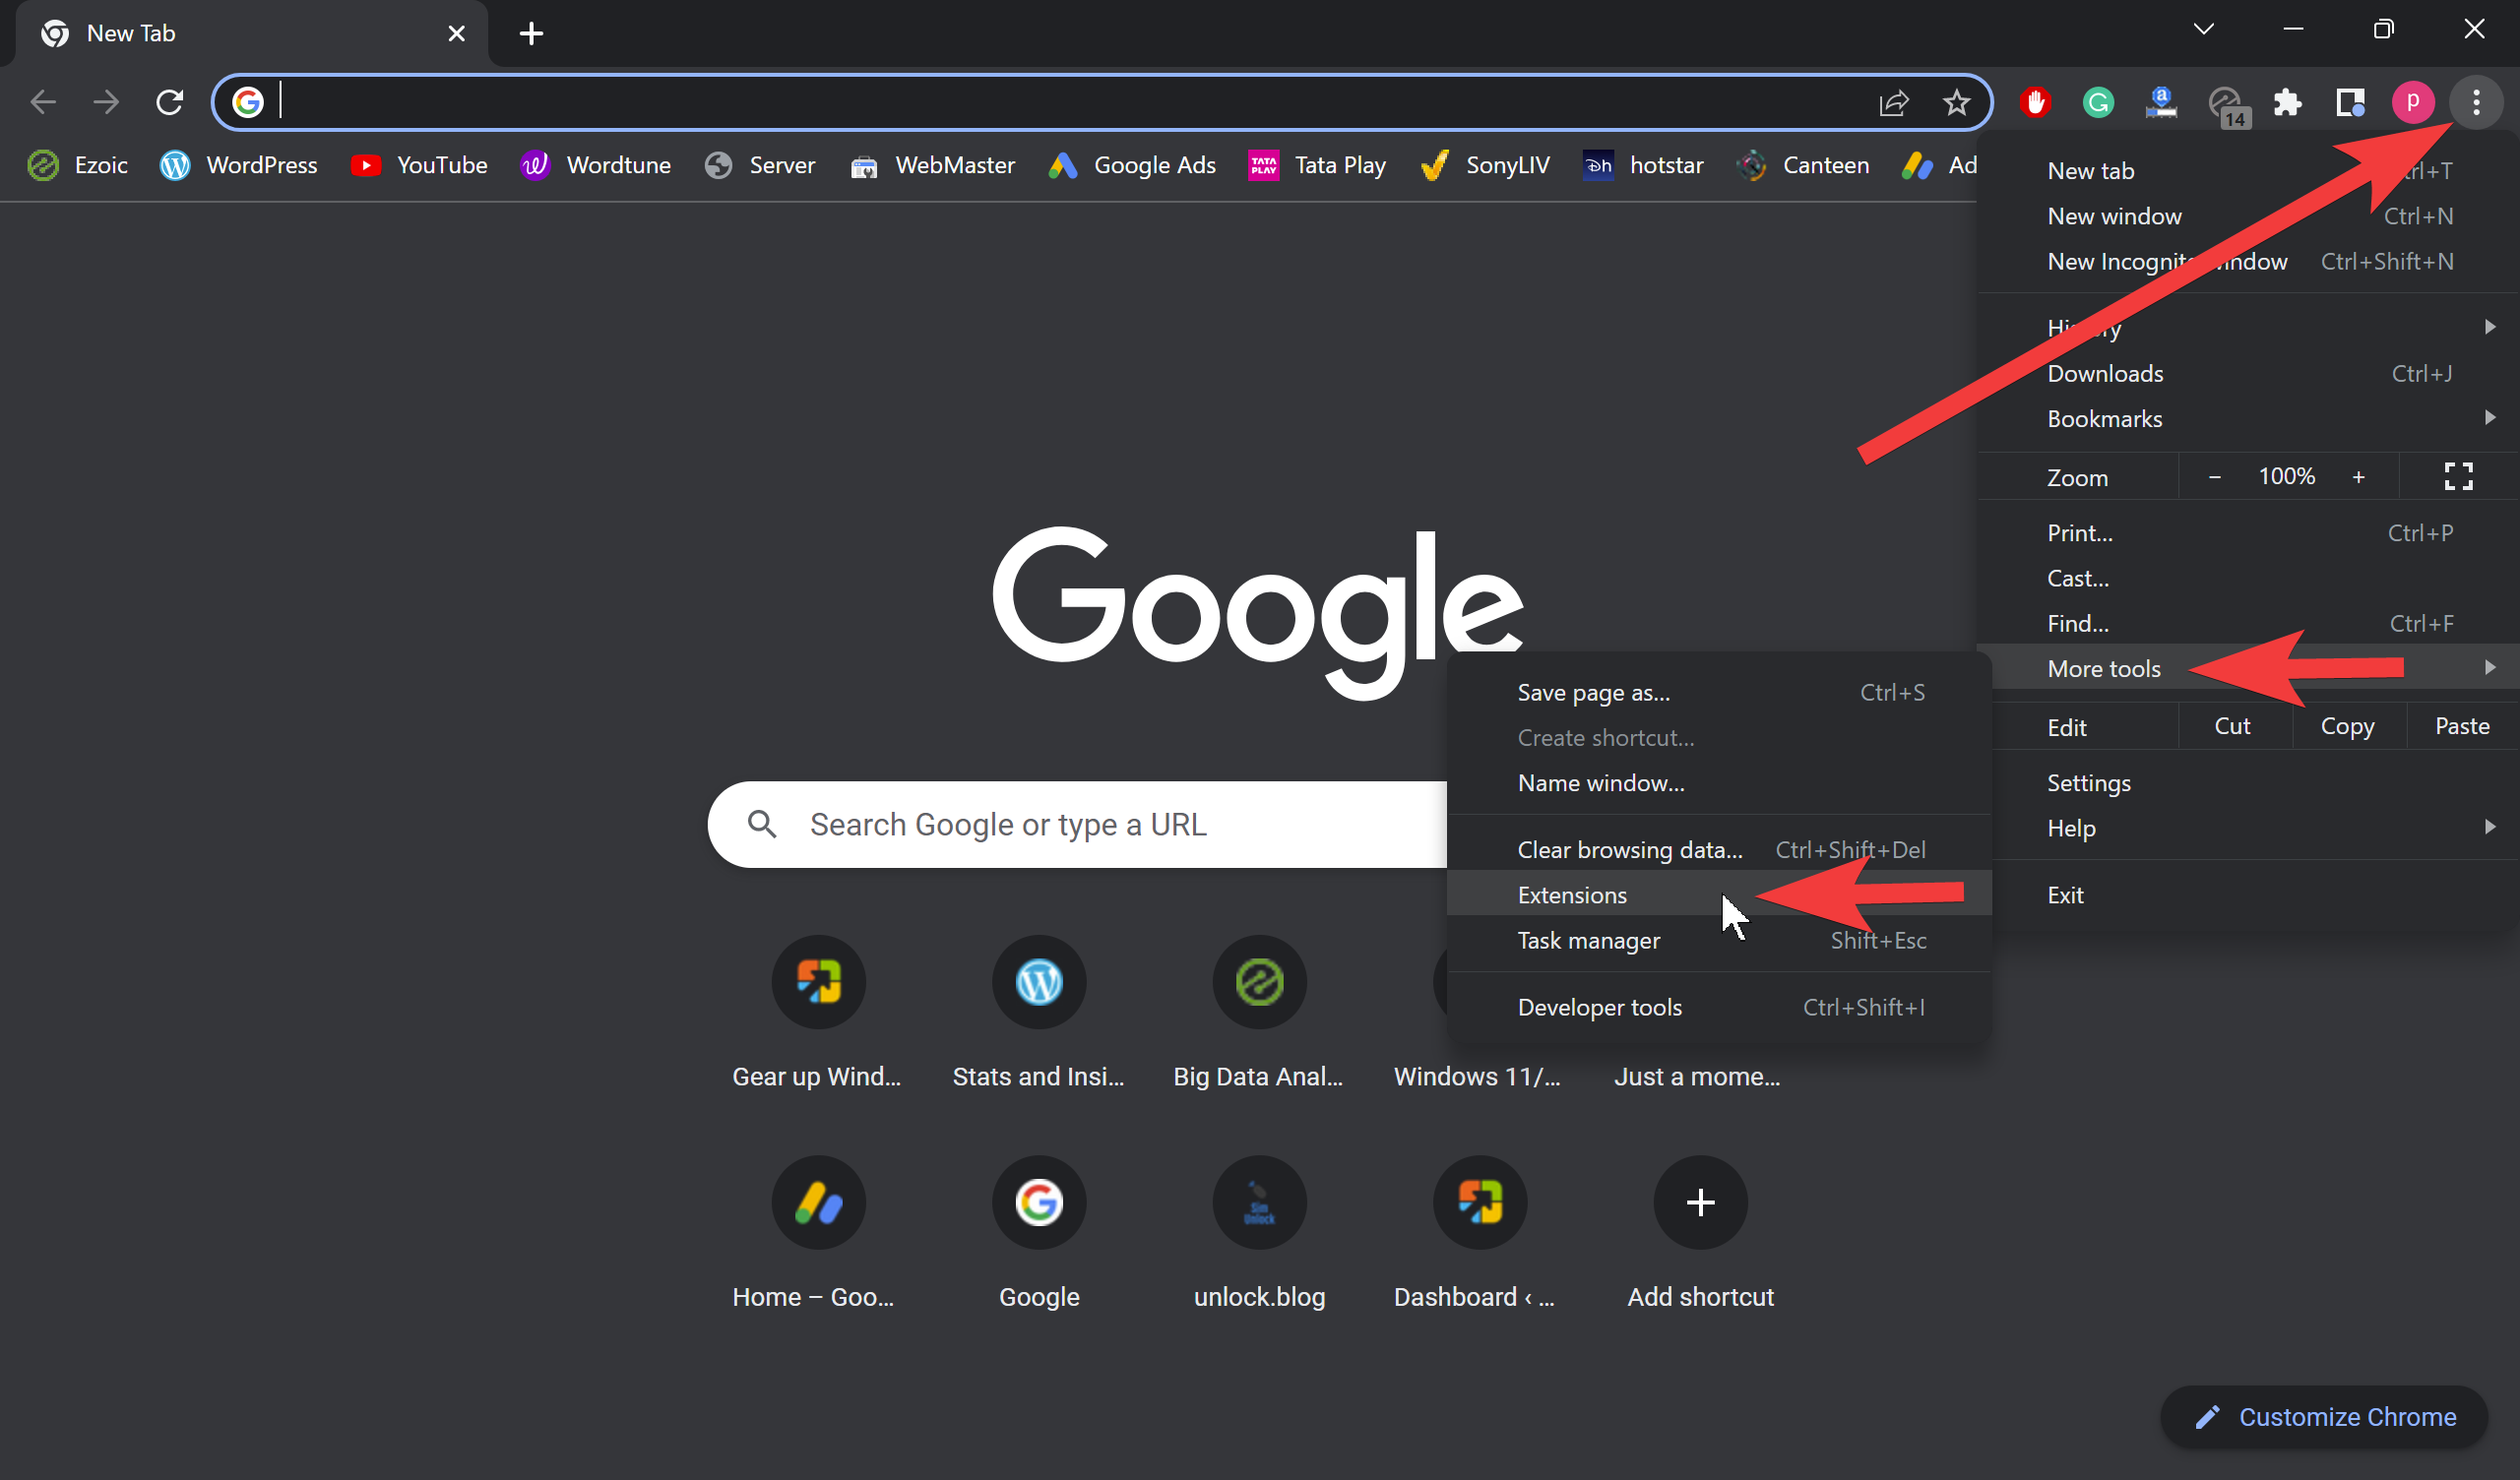Select New window in the Chrome menu
Viewport: 2520px width, 1480px height.
(2248, 216)
